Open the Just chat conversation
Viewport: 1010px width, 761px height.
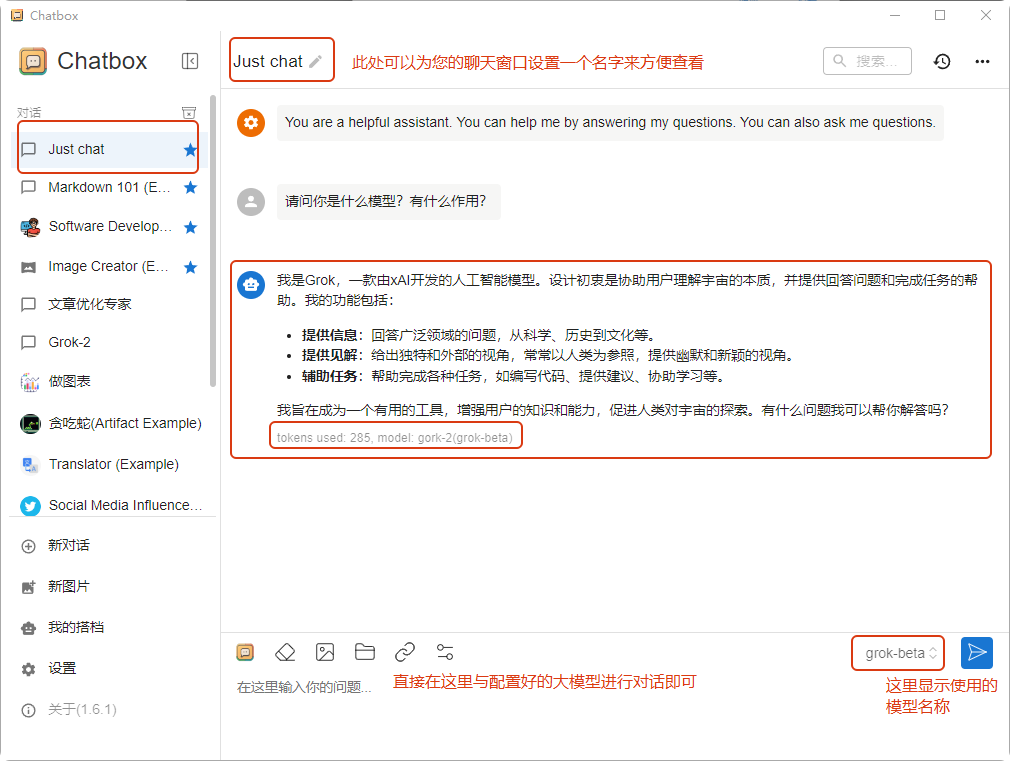coord(108,149)
